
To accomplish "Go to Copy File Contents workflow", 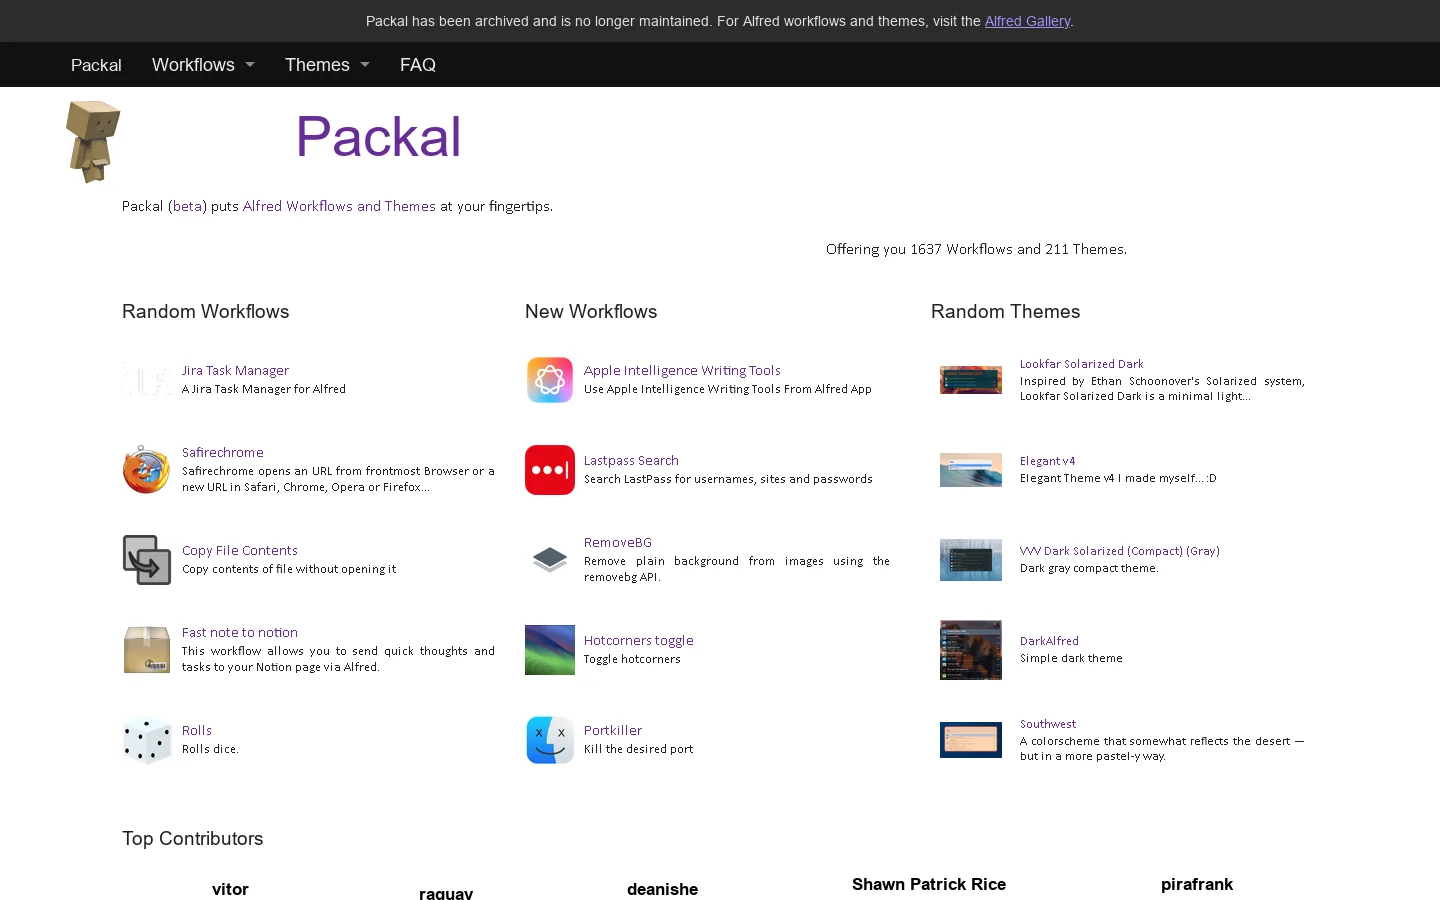I will (240, 550).
